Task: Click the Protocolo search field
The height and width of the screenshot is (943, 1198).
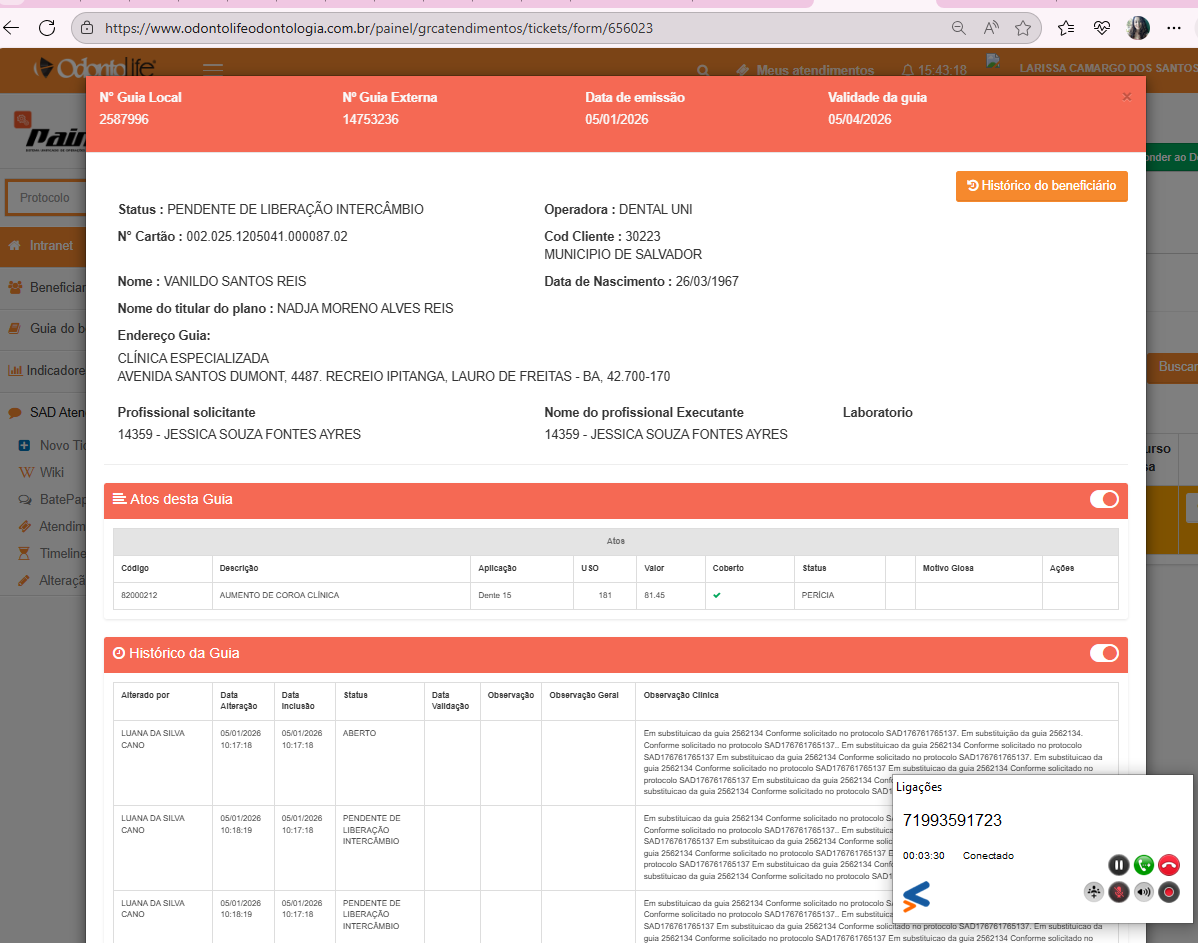Action: pyautogui.click(x=45, y=198)
